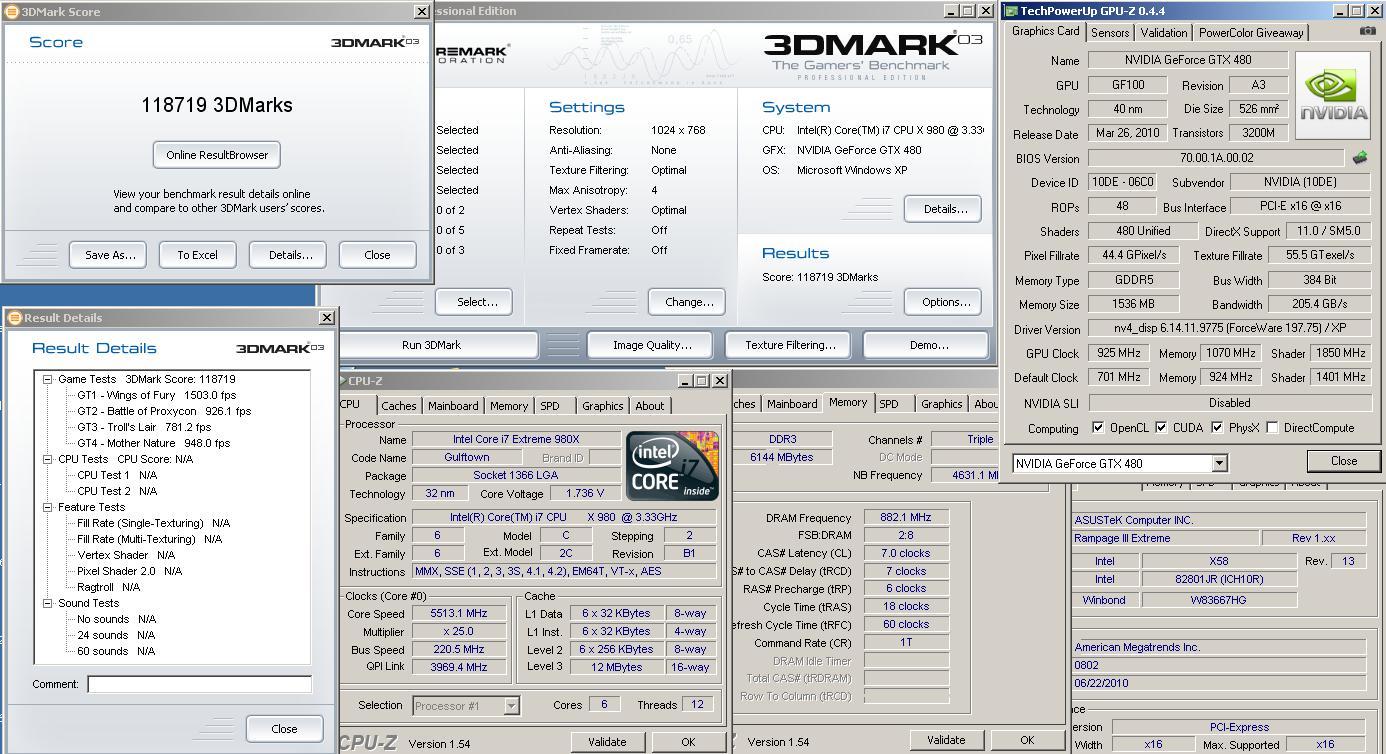Select the GT4 - Mother Nature result
Image resolution: width=1386 pixels, height=754 pixels.
pyautogui.click(x=154, y=443)
